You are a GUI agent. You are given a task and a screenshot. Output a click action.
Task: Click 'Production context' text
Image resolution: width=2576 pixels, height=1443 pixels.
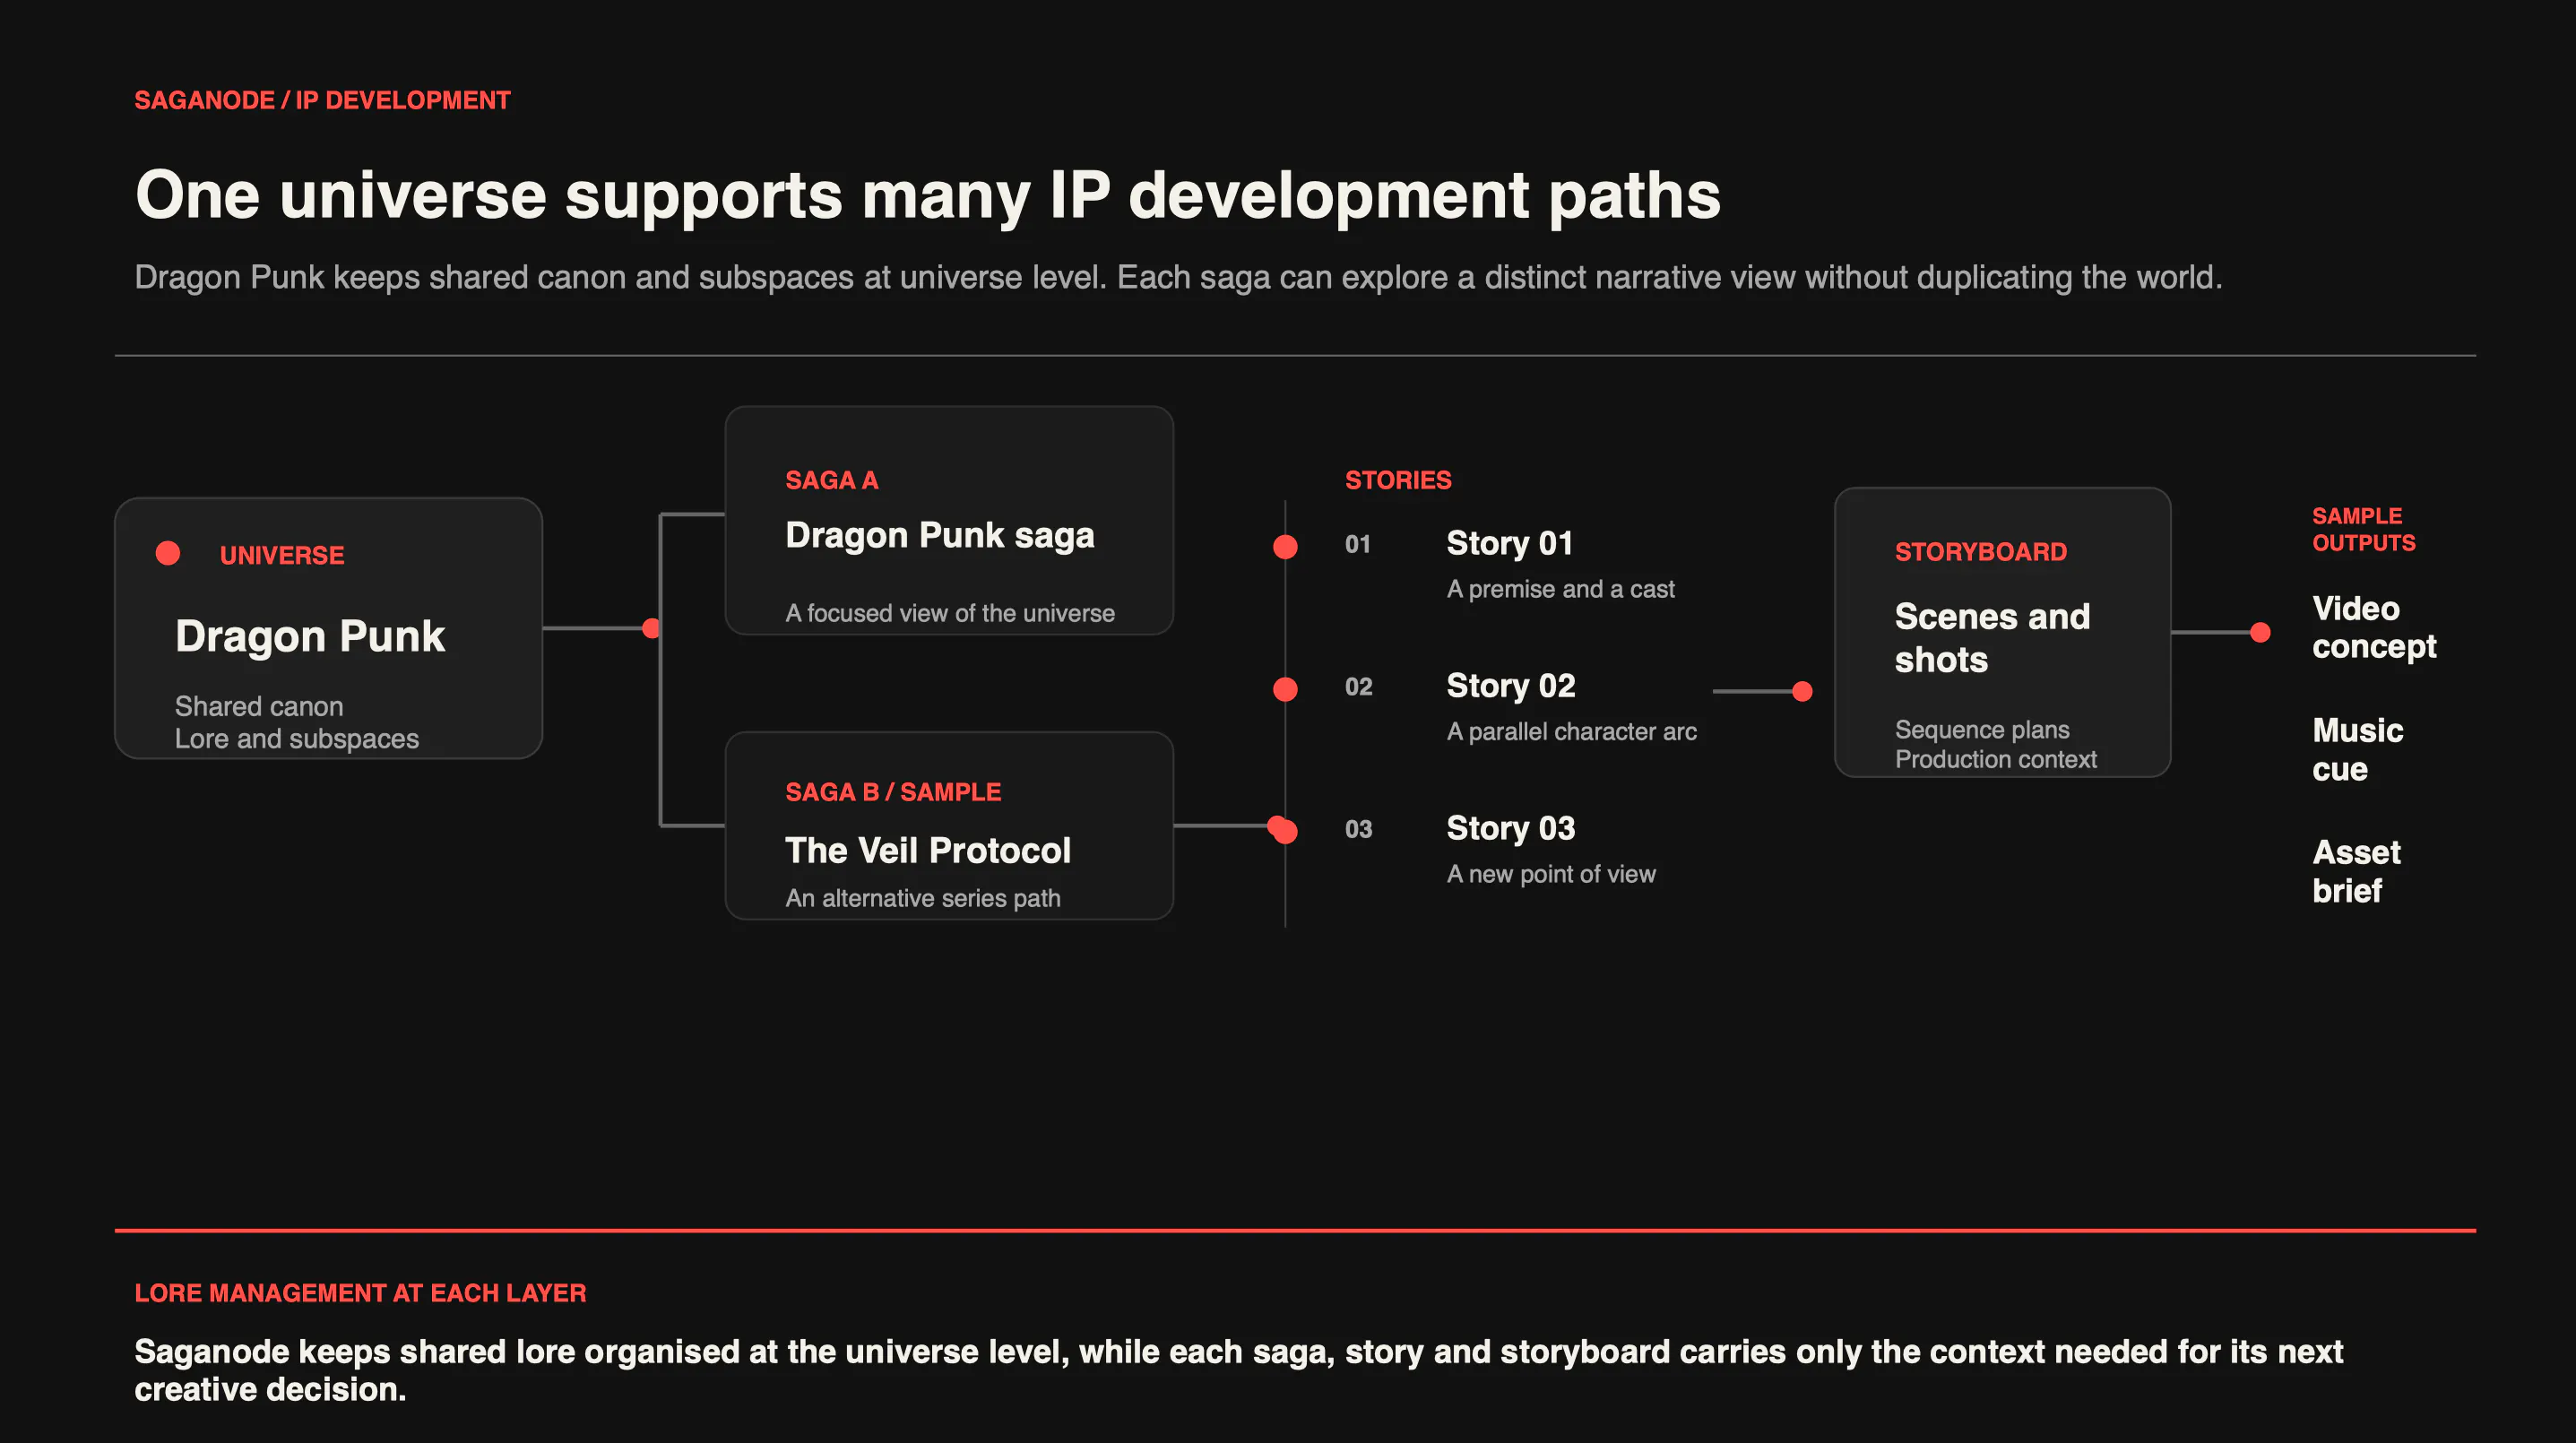[x=1995, y=759]
